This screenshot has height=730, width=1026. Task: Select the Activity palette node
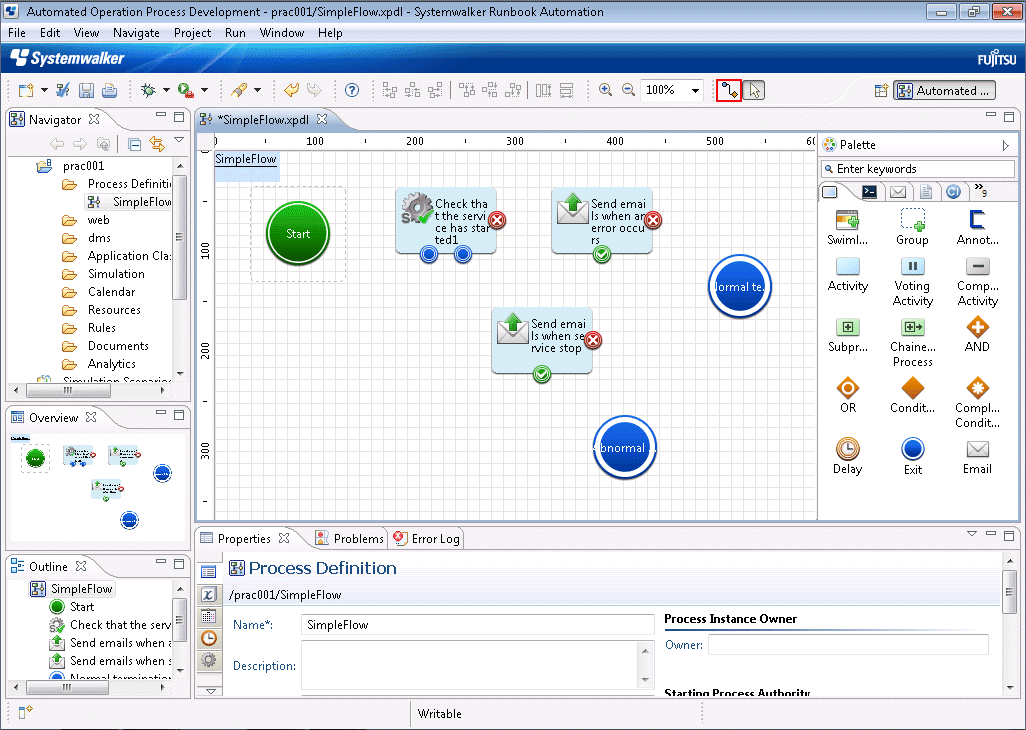tap(847, 275)
